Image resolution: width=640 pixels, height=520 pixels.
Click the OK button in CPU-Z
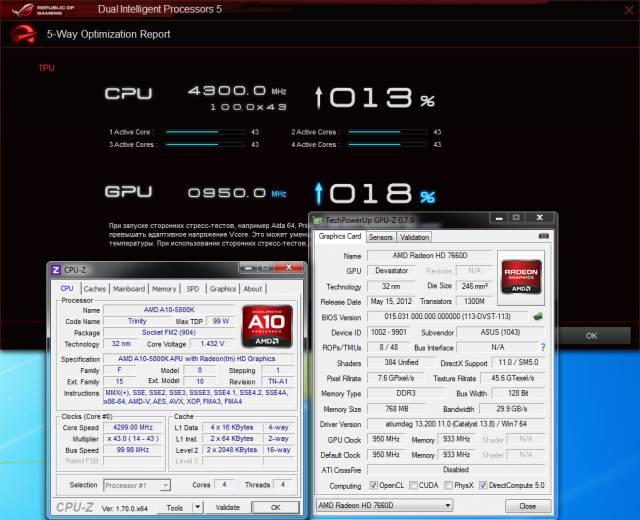[276, 507]
